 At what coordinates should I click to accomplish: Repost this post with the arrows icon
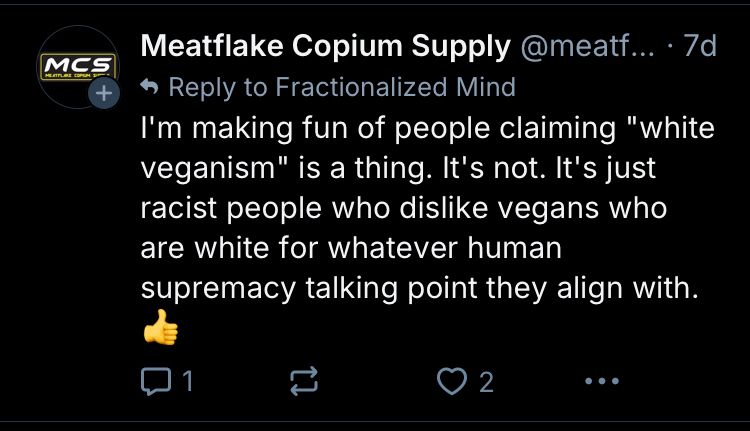tap(304, 381)
